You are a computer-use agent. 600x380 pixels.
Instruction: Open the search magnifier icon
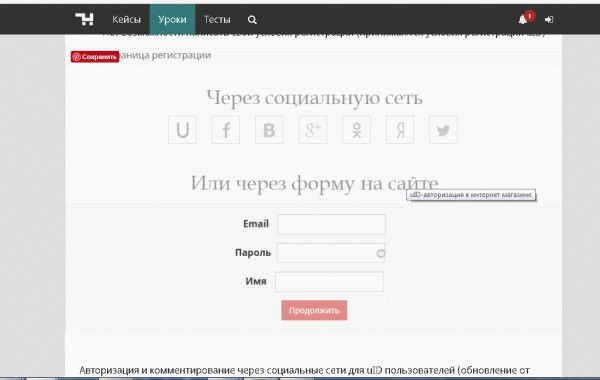pyautogui.click(x=252, y=20)
